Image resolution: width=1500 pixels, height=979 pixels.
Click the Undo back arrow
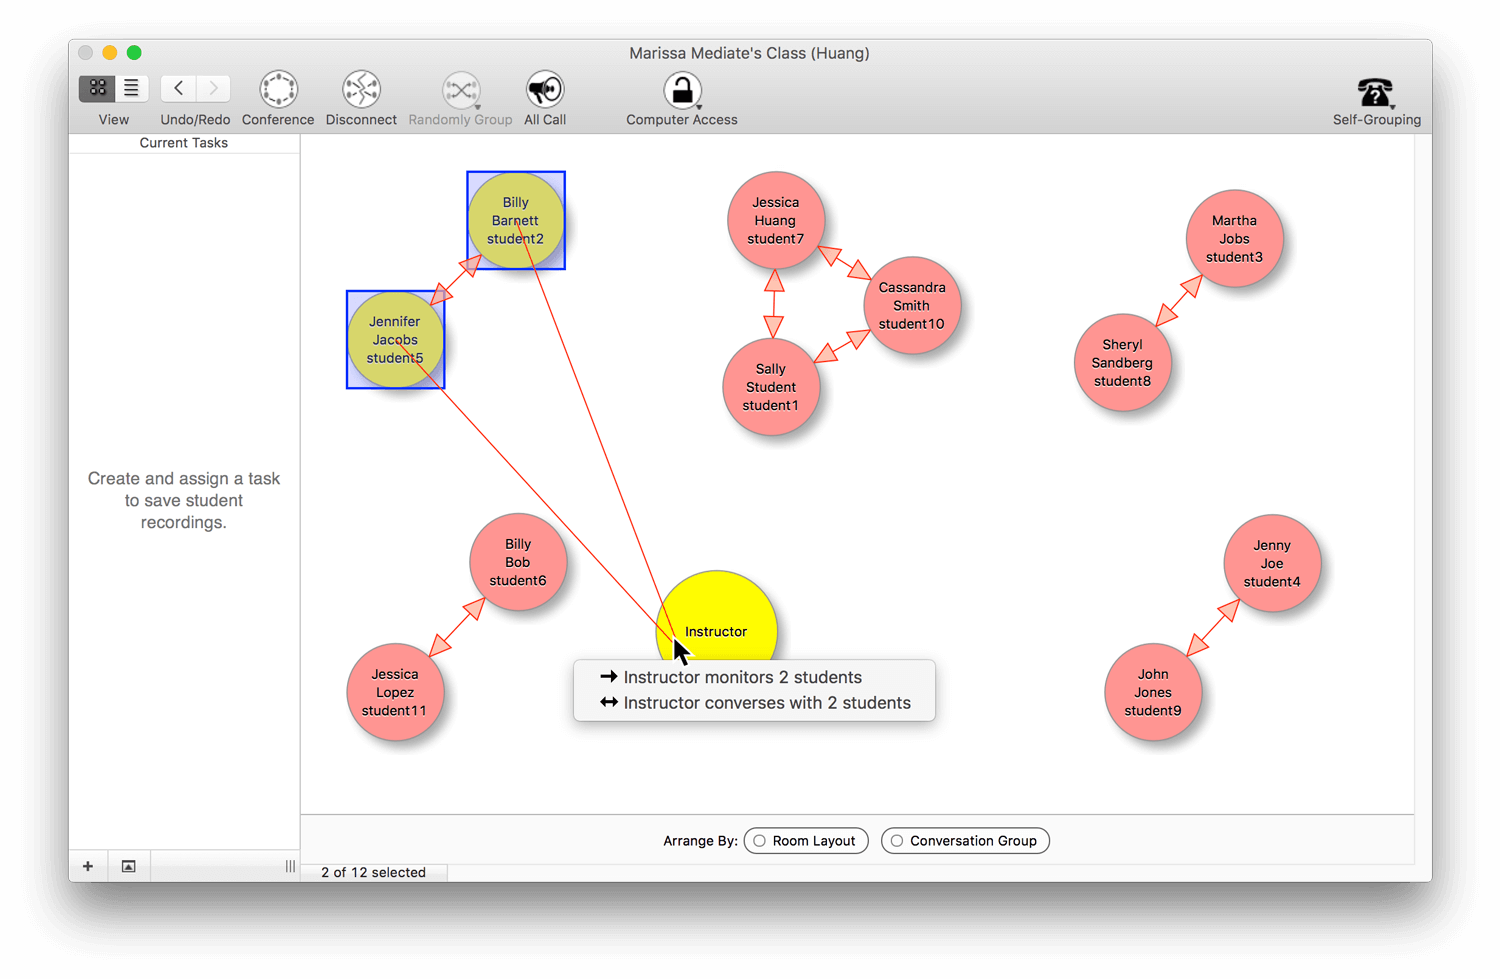178,88
